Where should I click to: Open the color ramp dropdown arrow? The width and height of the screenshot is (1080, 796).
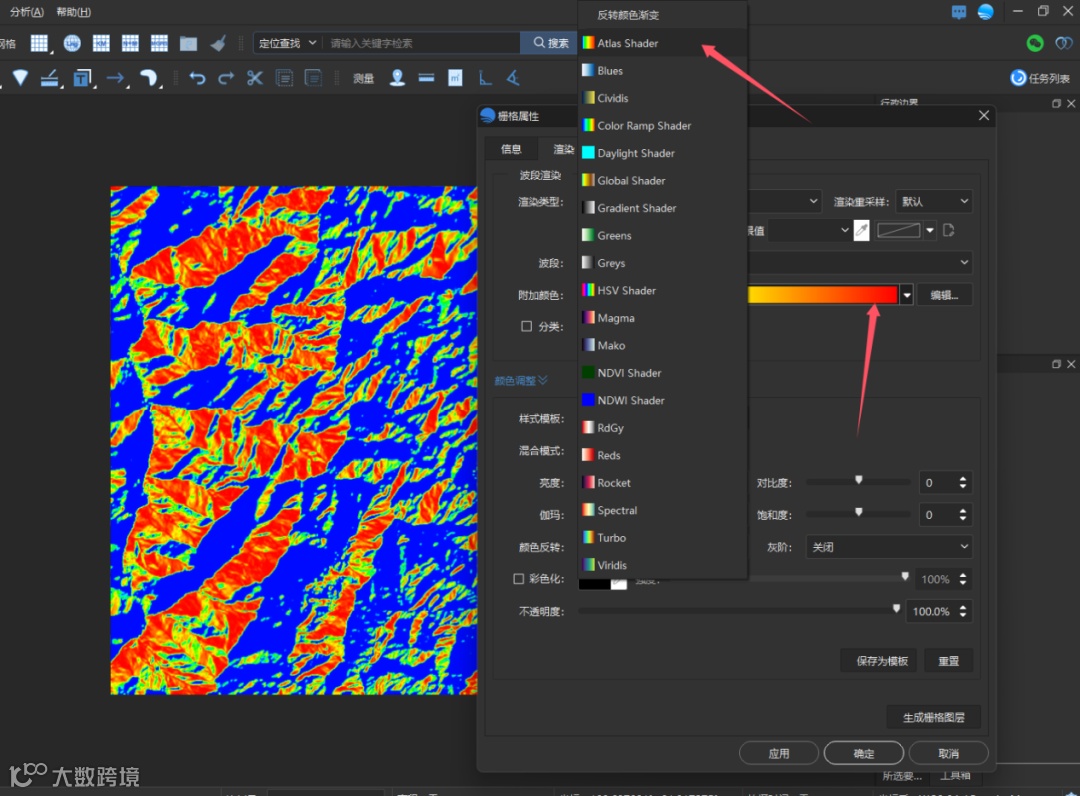pos(907,295)
